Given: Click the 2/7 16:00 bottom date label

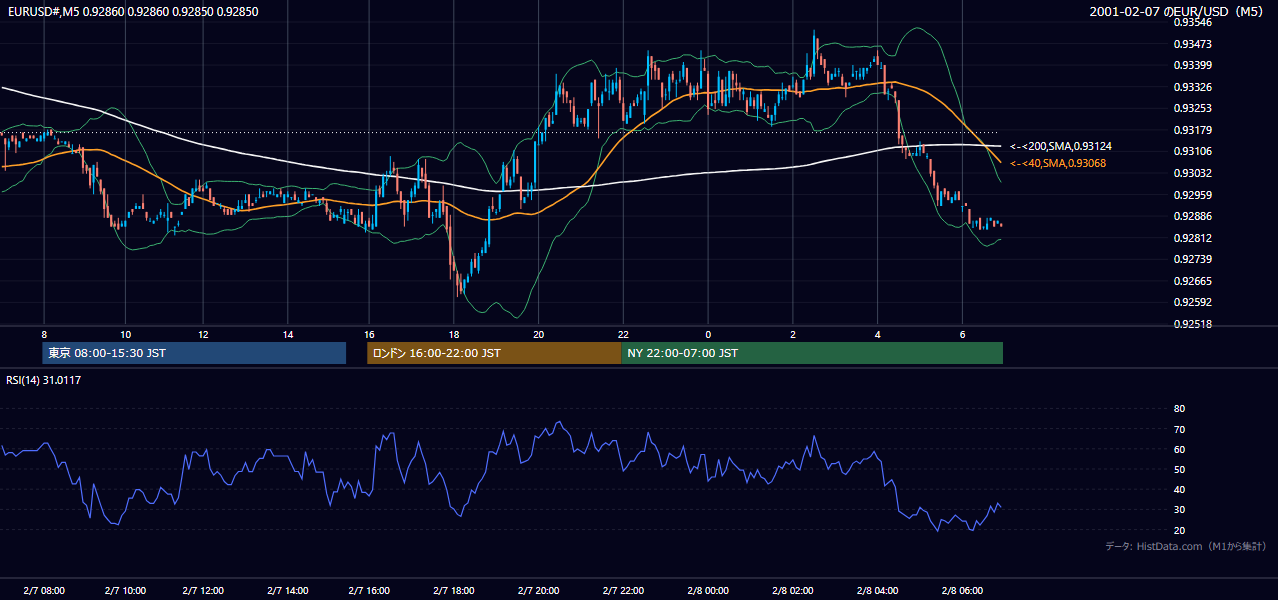Looking at the screenshot, I should point(369,591).
